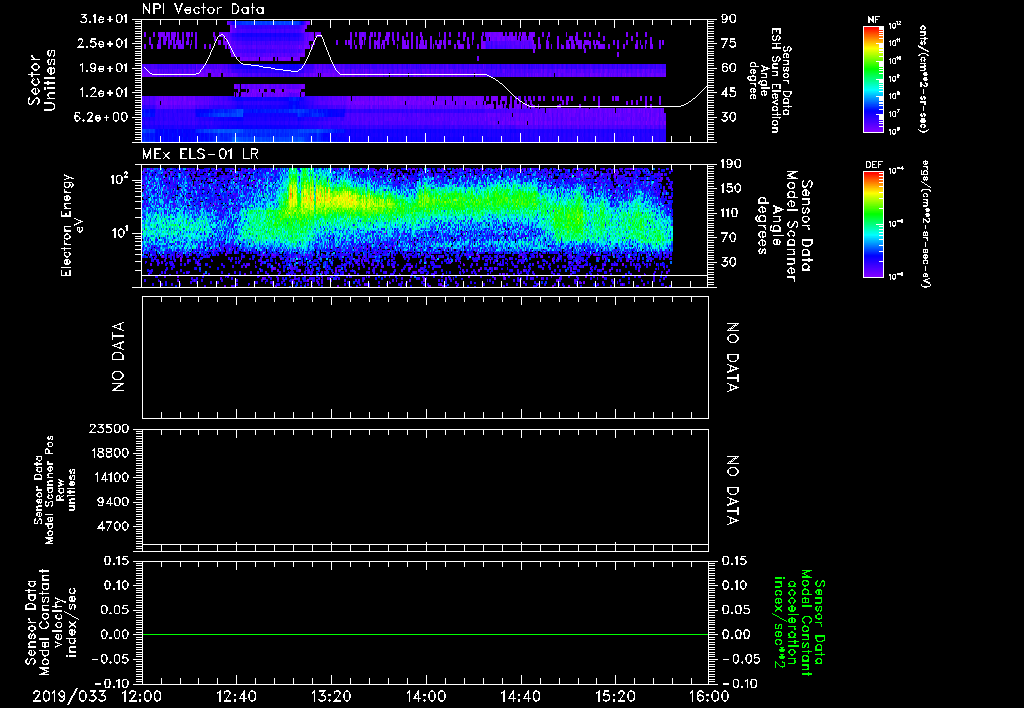Viewport: 1024px width, 708px height.
Task: Click the 150 scanner angle tick
Action: (x=732, y=188)
